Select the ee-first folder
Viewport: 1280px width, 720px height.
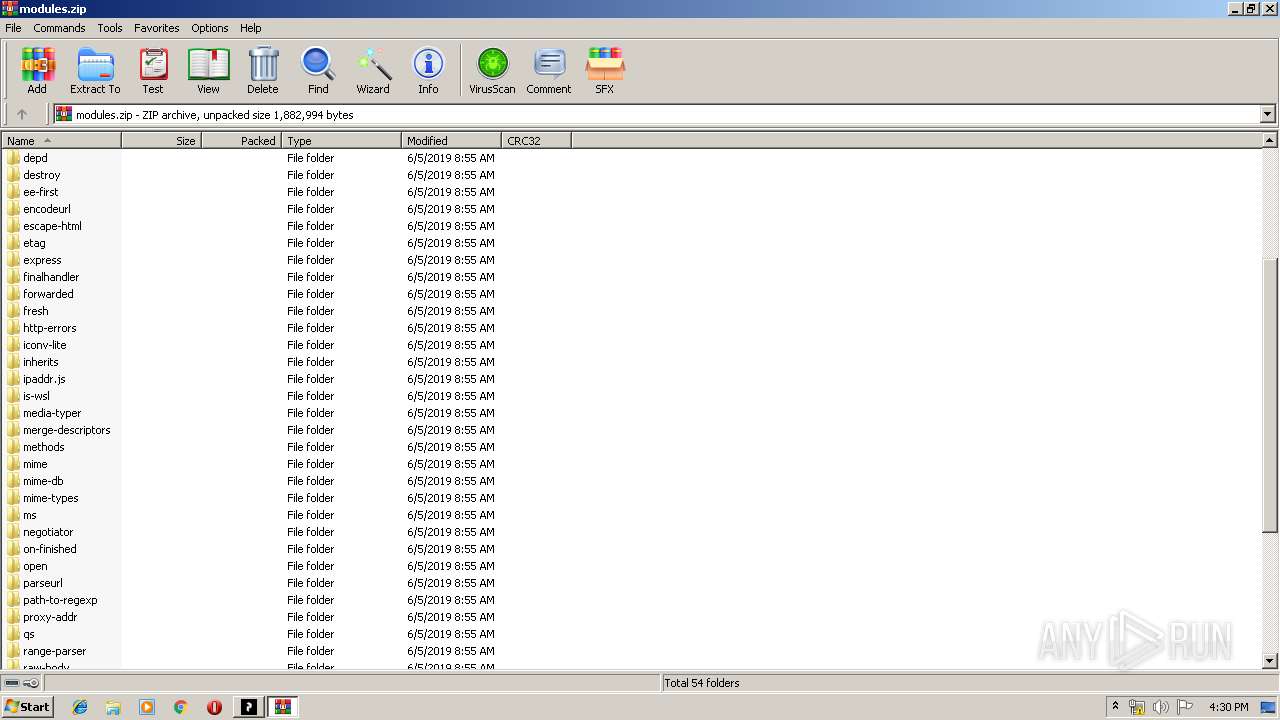(x=40, y=192)
